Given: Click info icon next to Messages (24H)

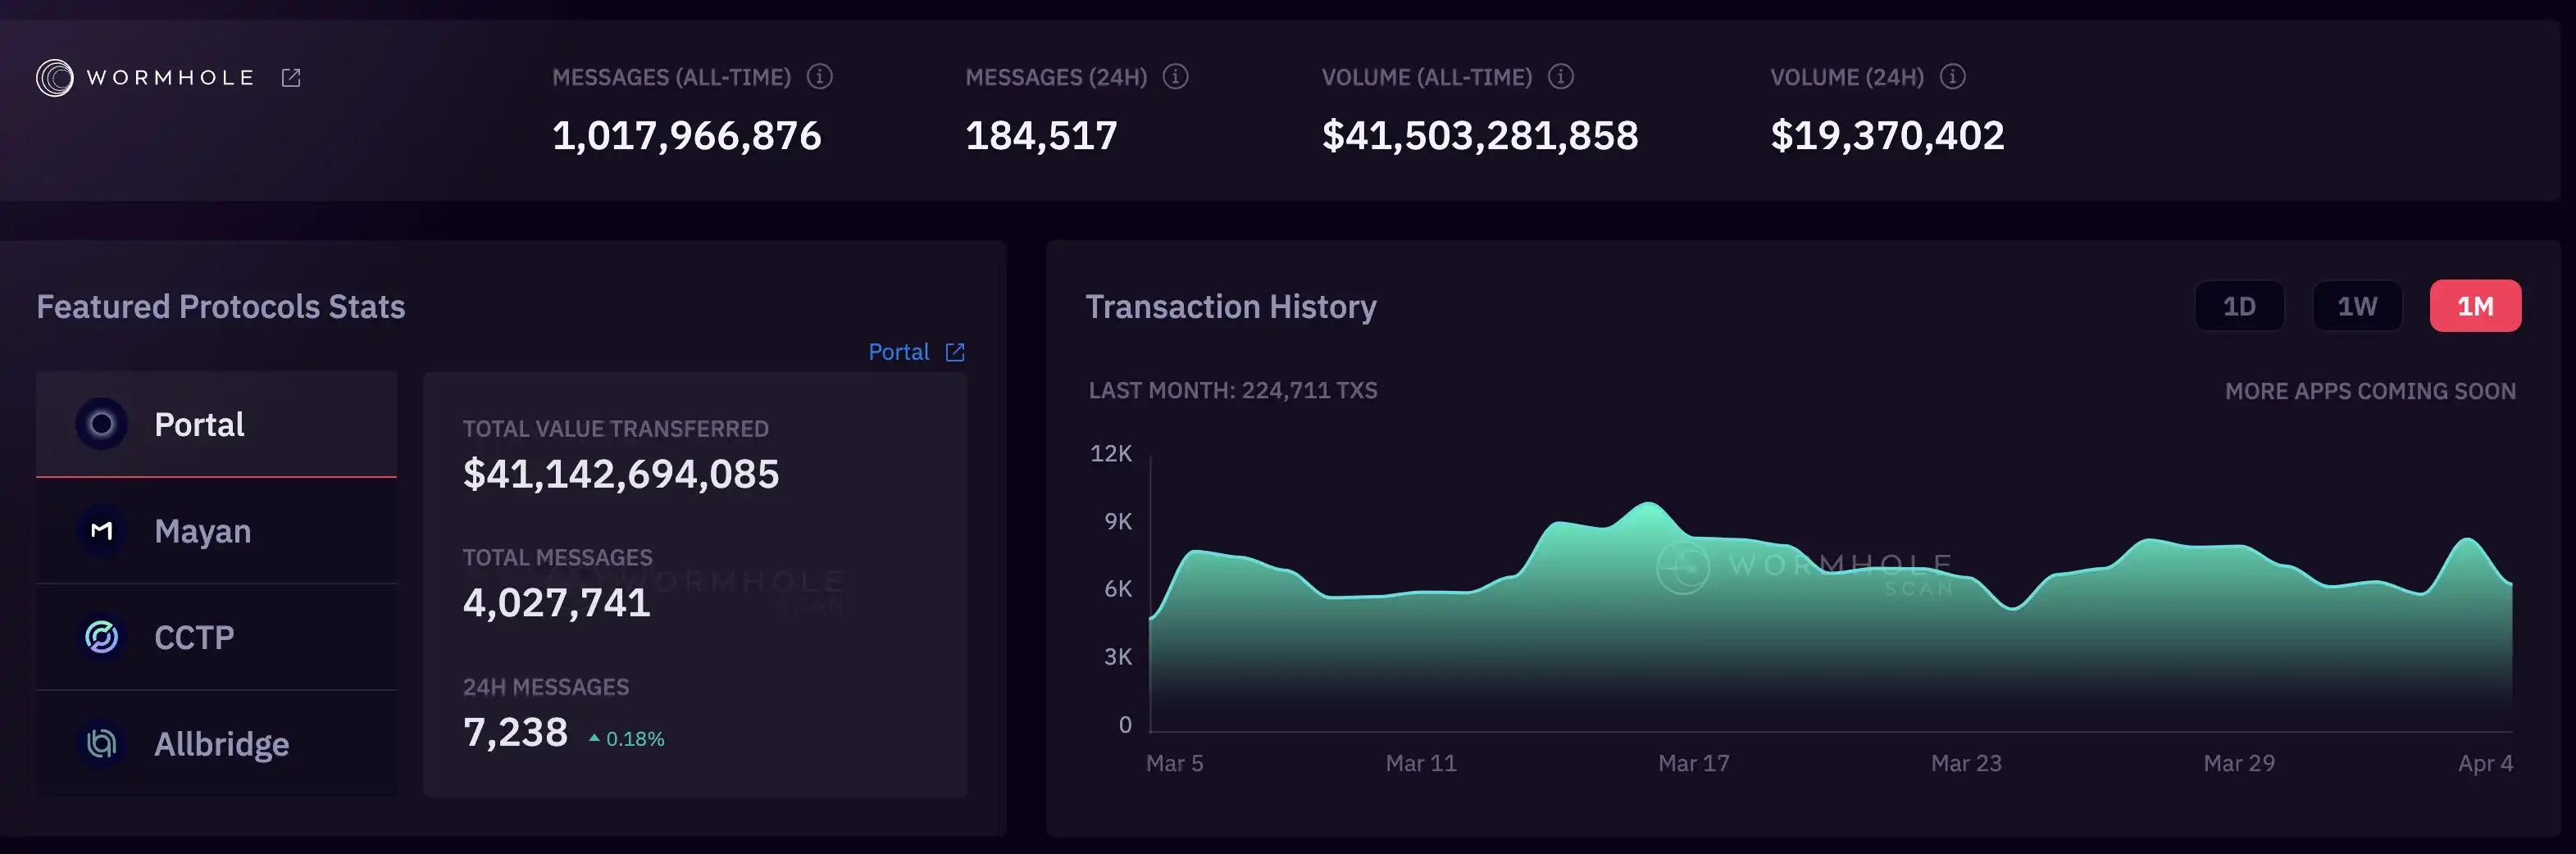Looking at the screenshot, I should point(1176,77).
